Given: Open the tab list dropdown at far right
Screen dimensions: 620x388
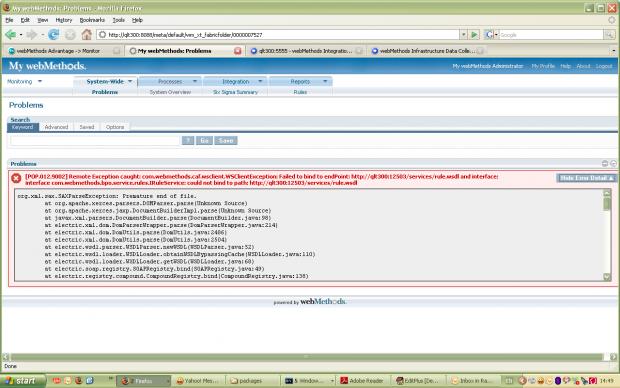Looking at the screenshot, I should pos(613,51).
